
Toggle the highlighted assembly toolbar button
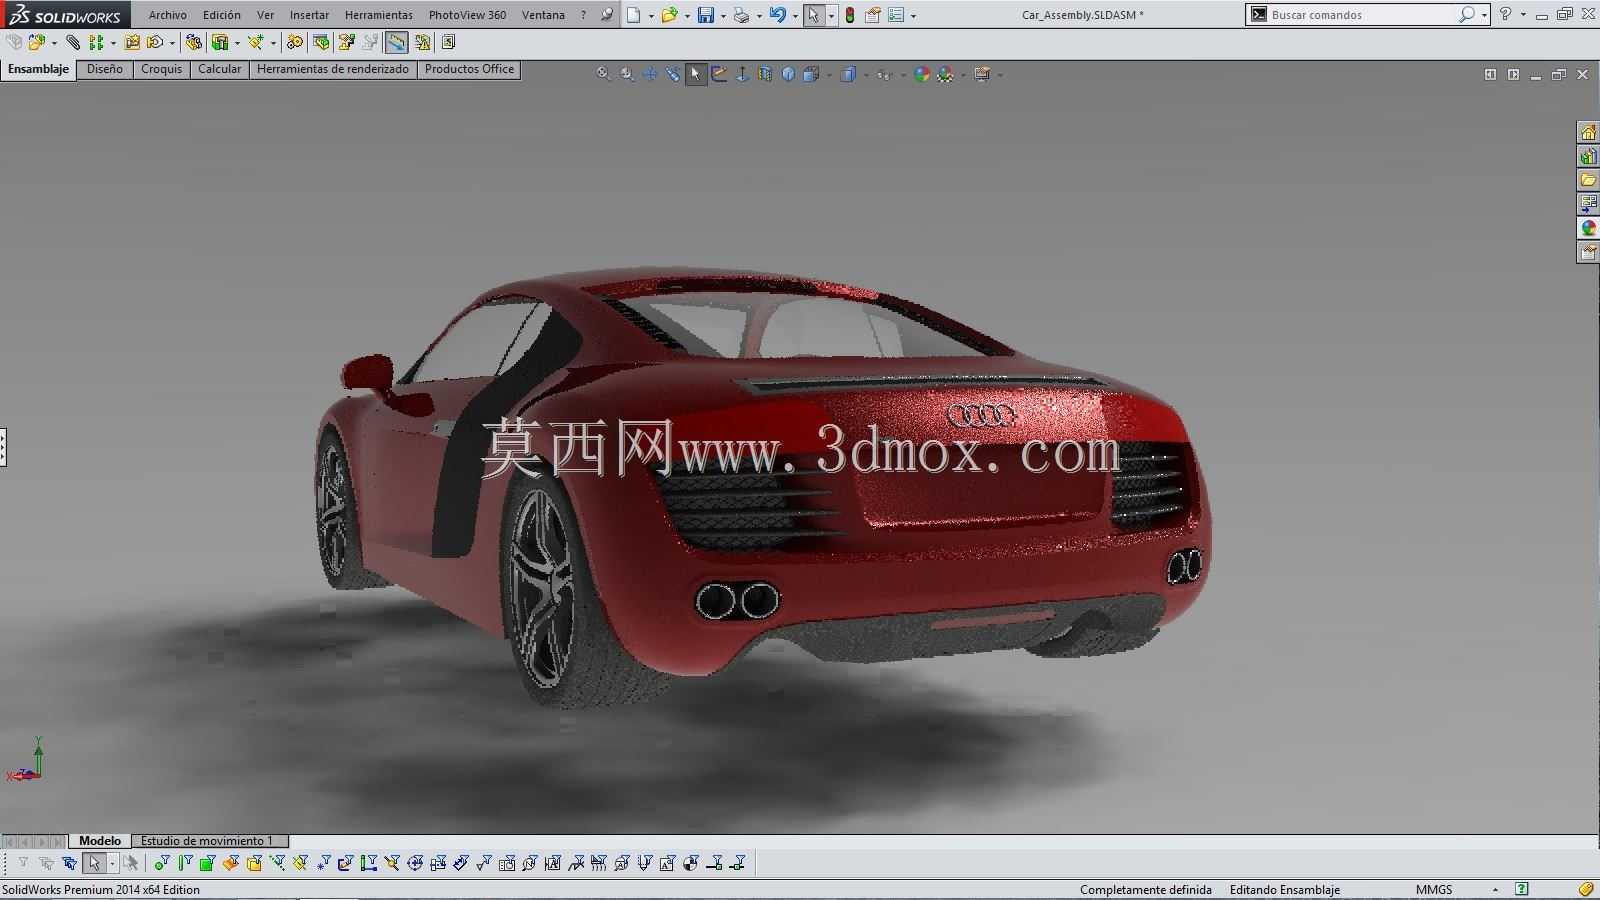click(x=397, y=42)
